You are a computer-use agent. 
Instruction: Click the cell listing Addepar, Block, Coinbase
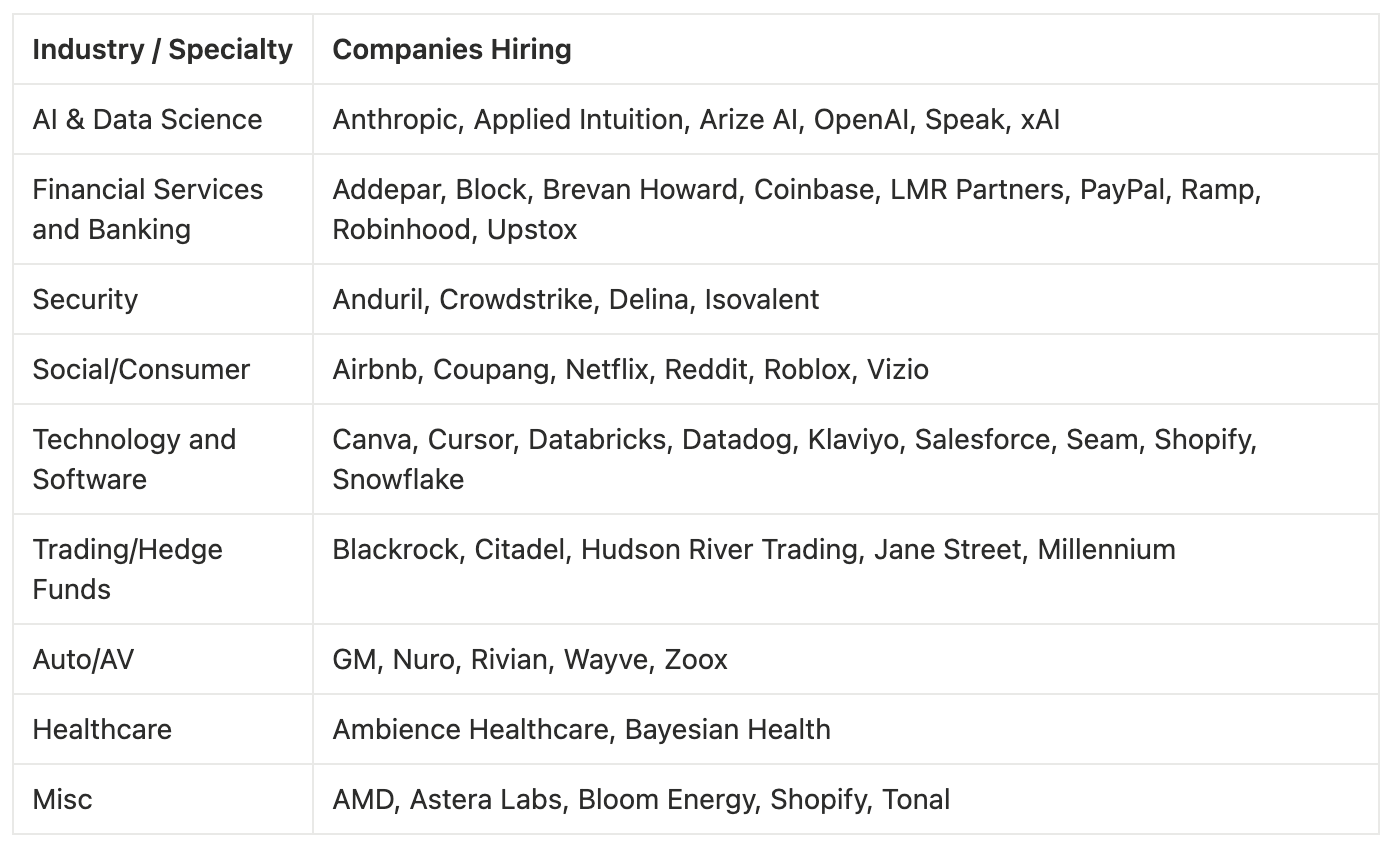coord(796,209)
